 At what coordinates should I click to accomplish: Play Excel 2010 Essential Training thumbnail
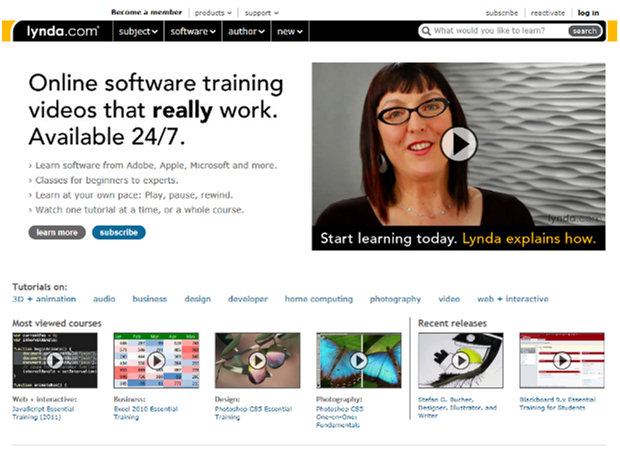pyautogui.click(x=156, y=360)
